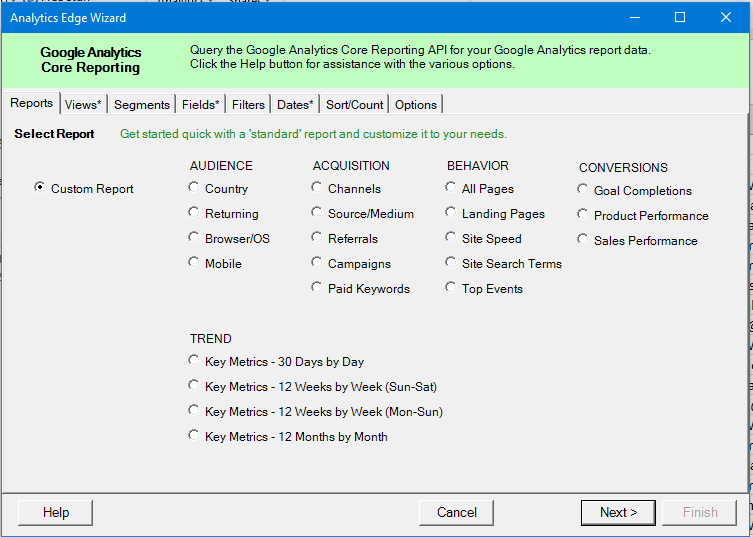The width and height of the screenshot is (753, 537).
Task: Click the greyed-out Finish button
Action: click(700, 513)
